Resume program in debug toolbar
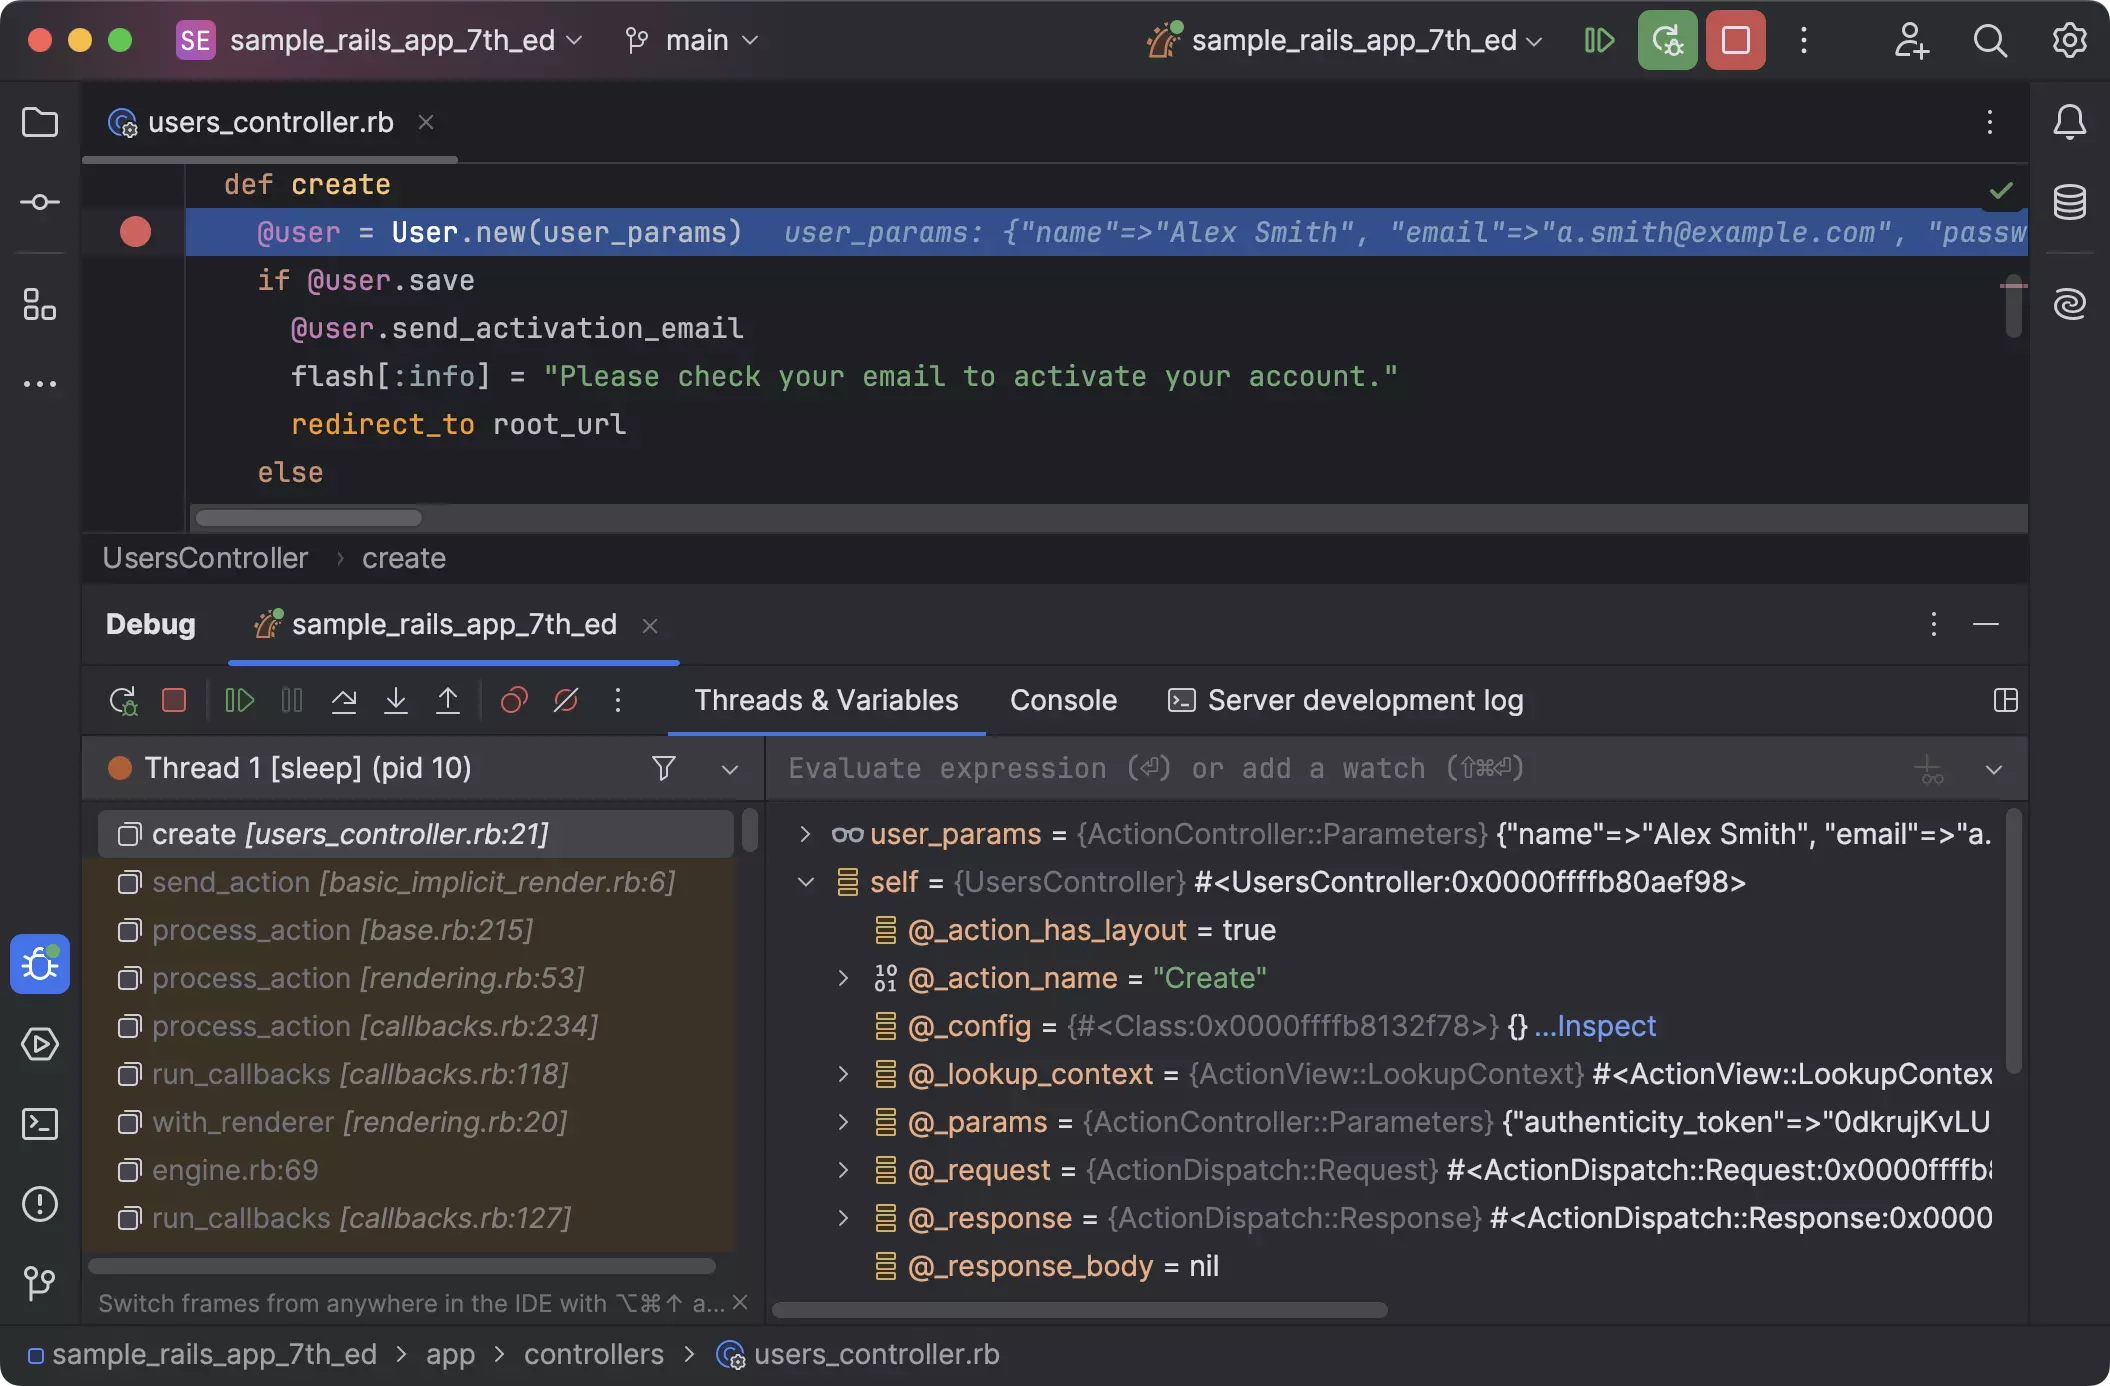 pyautogui.click(x=240, y=701)
